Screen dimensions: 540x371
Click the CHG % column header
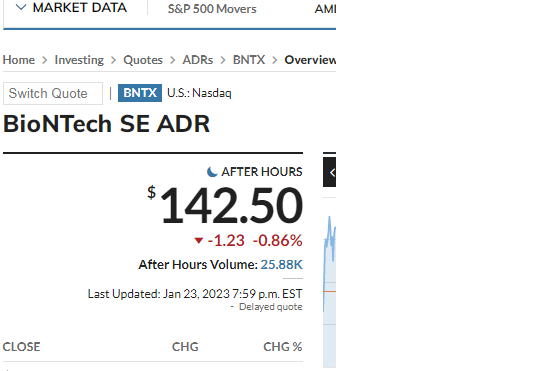coord(282,347)
